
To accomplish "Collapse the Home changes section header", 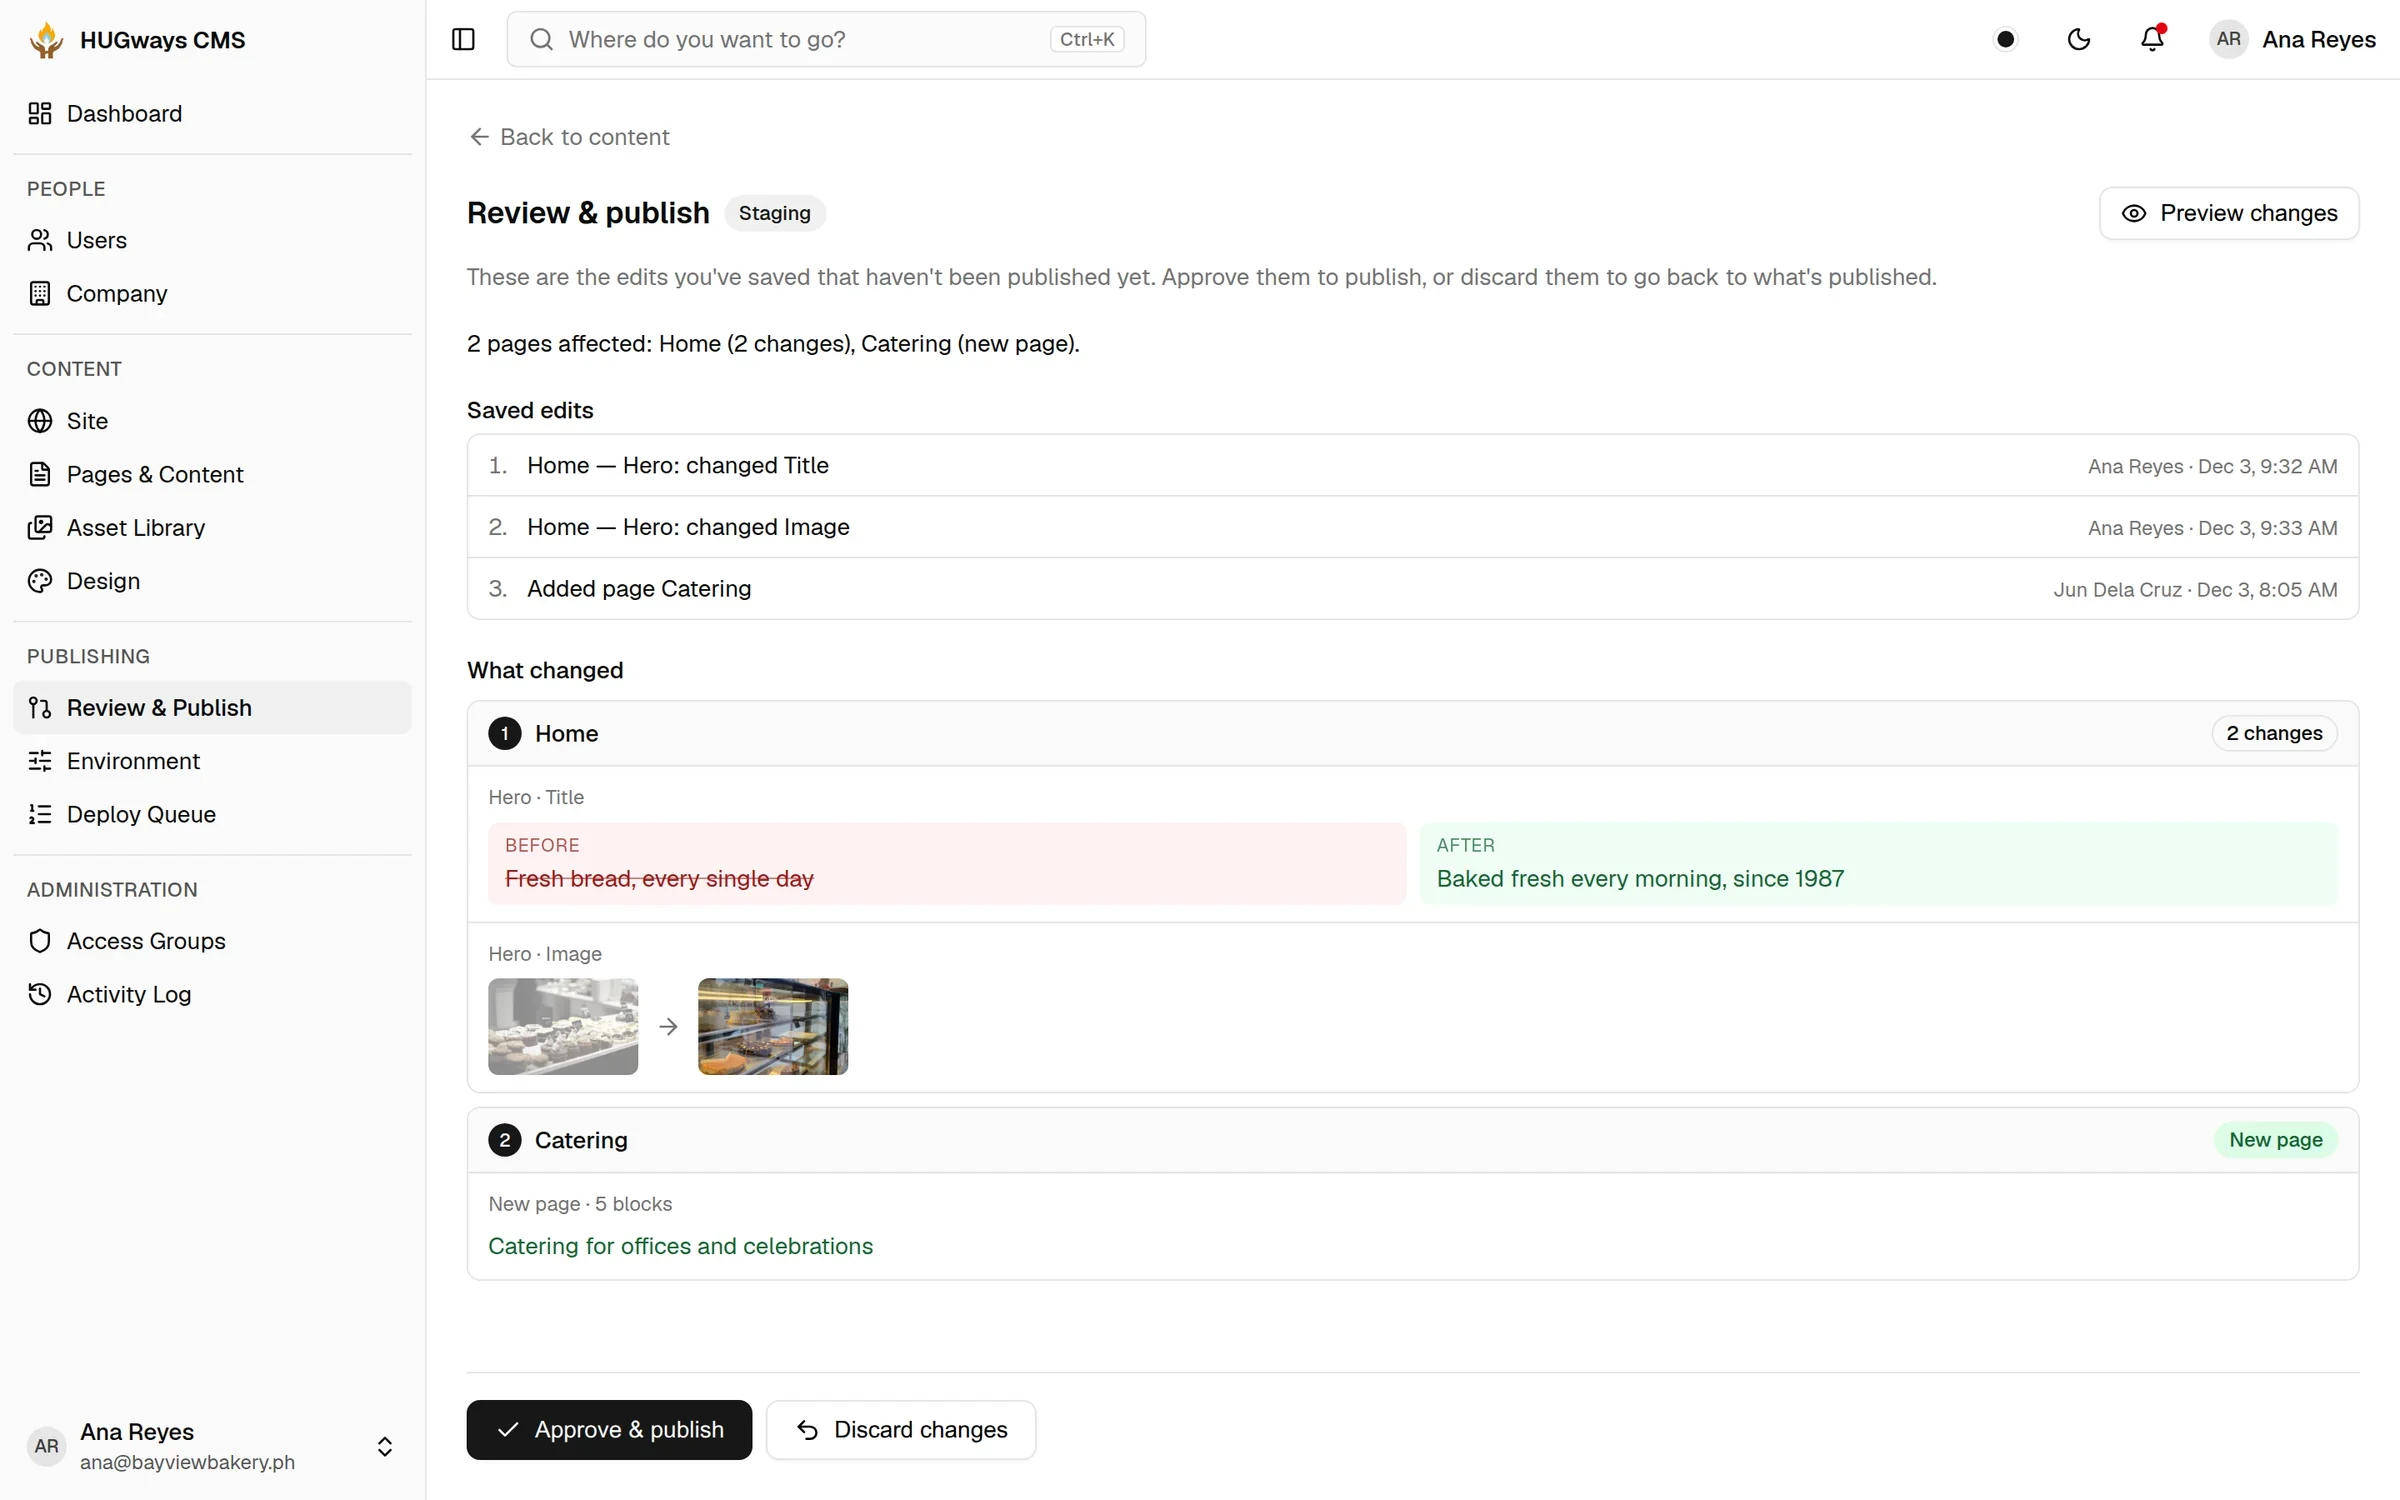I will [1412, 733].
